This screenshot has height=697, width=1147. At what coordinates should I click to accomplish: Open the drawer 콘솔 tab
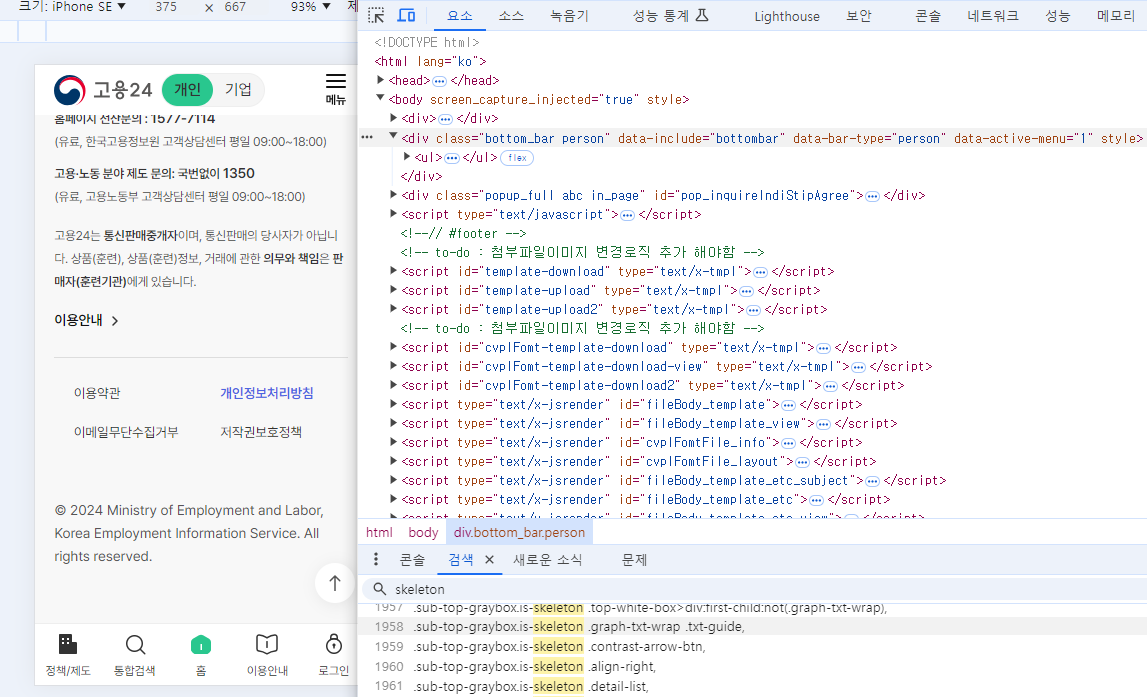click(x=412, y=560)
